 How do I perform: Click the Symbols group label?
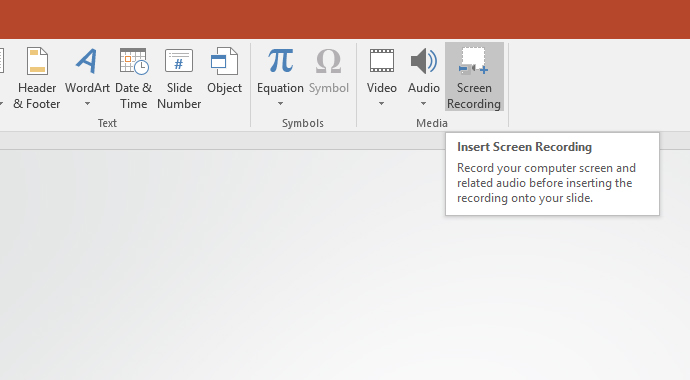point(303,123)
